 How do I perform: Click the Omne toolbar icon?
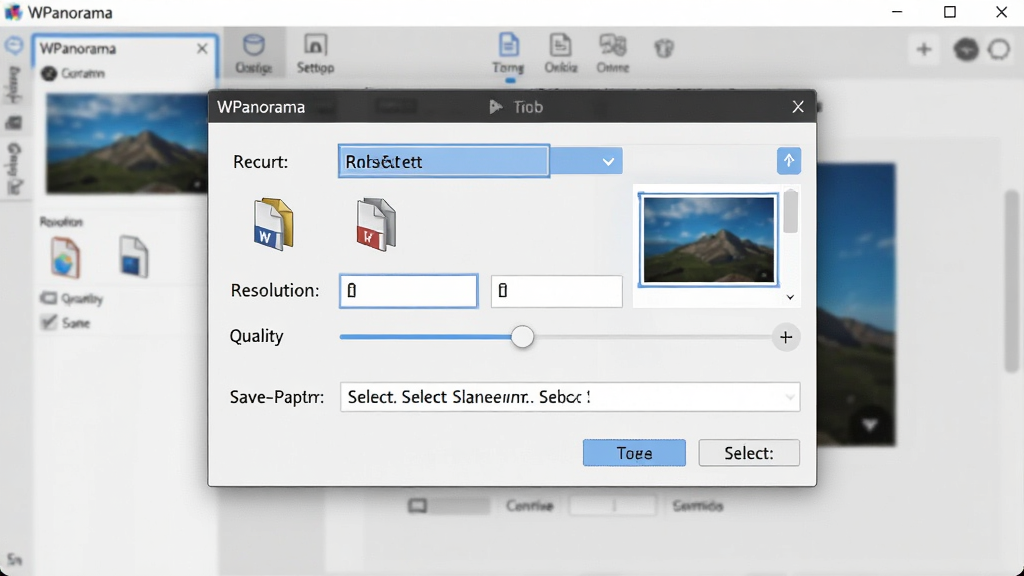coord(613,54)
